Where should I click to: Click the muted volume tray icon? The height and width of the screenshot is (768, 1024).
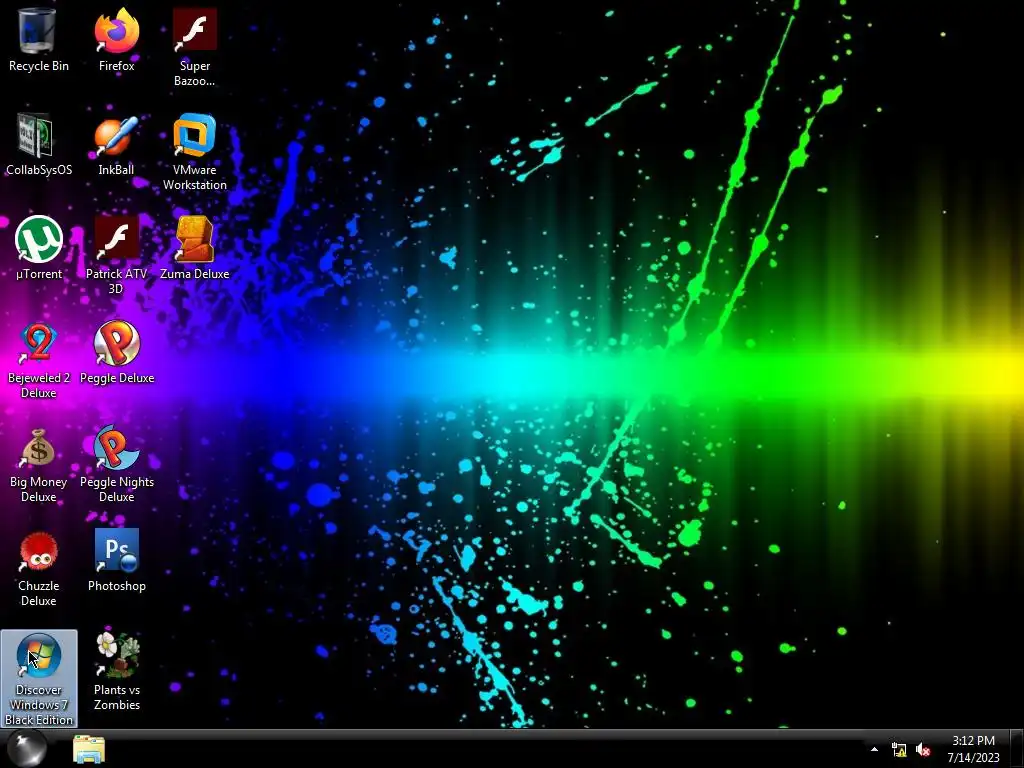(x=923, y=749)
